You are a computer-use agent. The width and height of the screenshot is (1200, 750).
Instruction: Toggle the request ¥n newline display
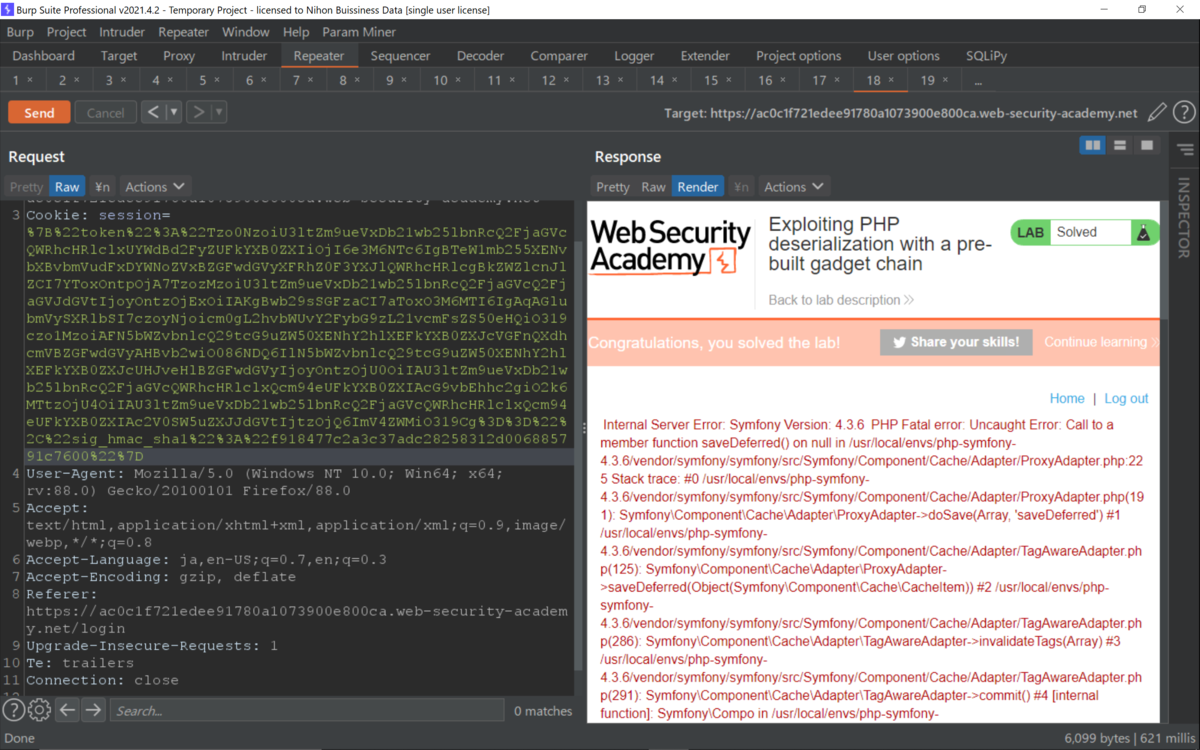(x=102, y=187)
